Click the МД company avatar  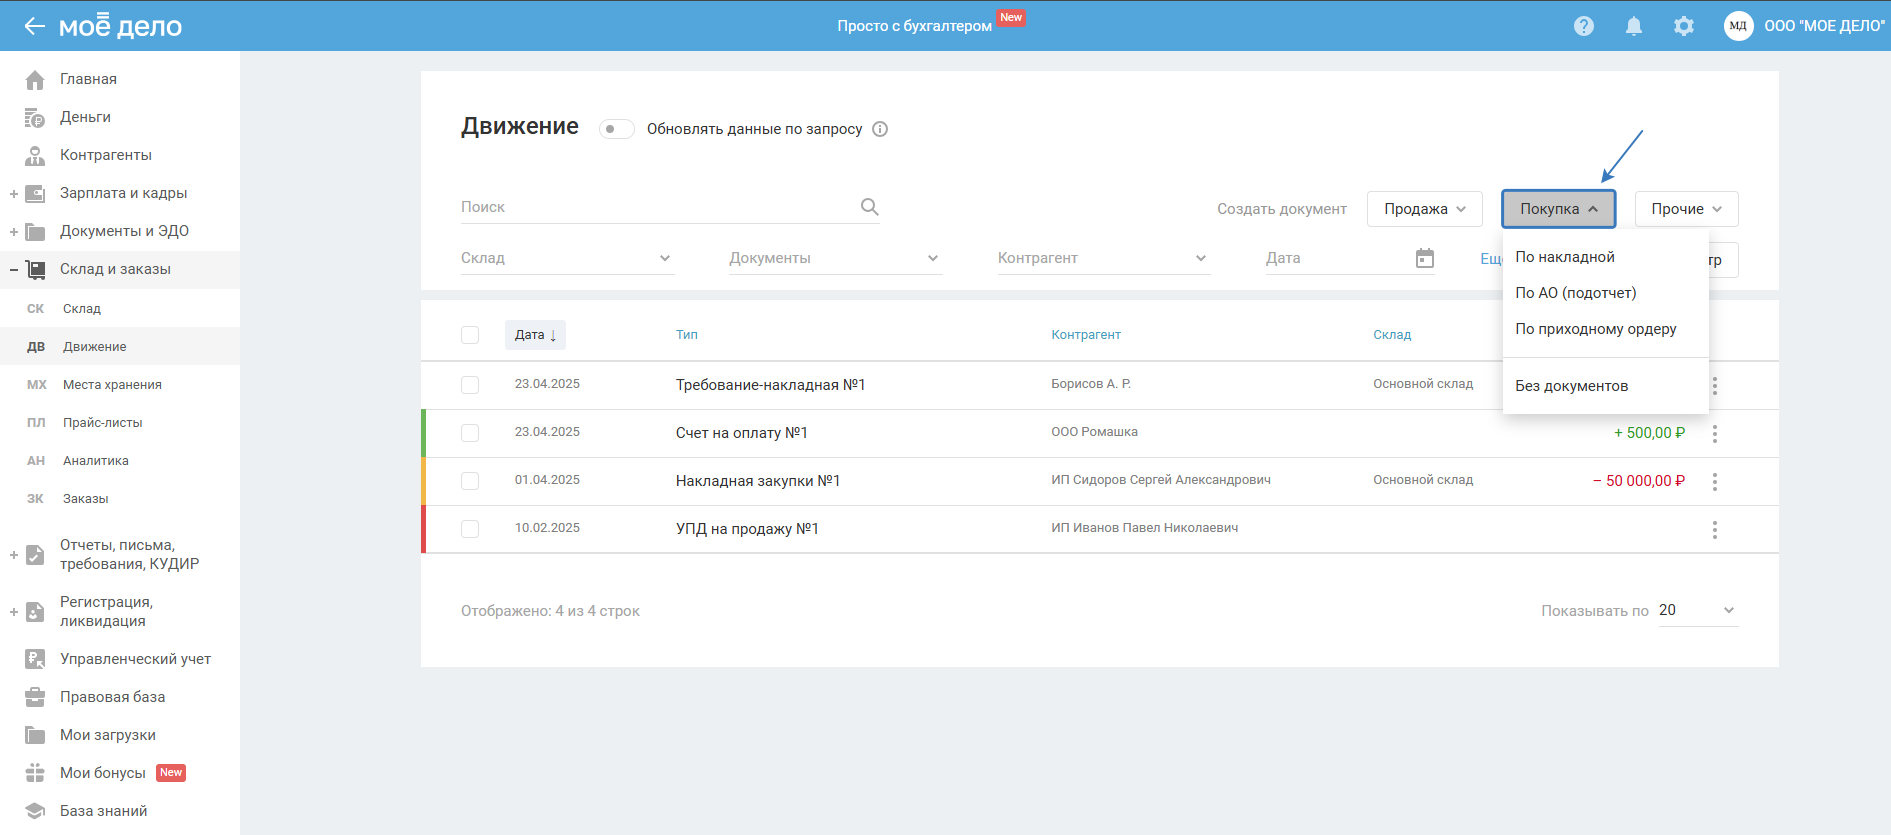(1739, 26)
